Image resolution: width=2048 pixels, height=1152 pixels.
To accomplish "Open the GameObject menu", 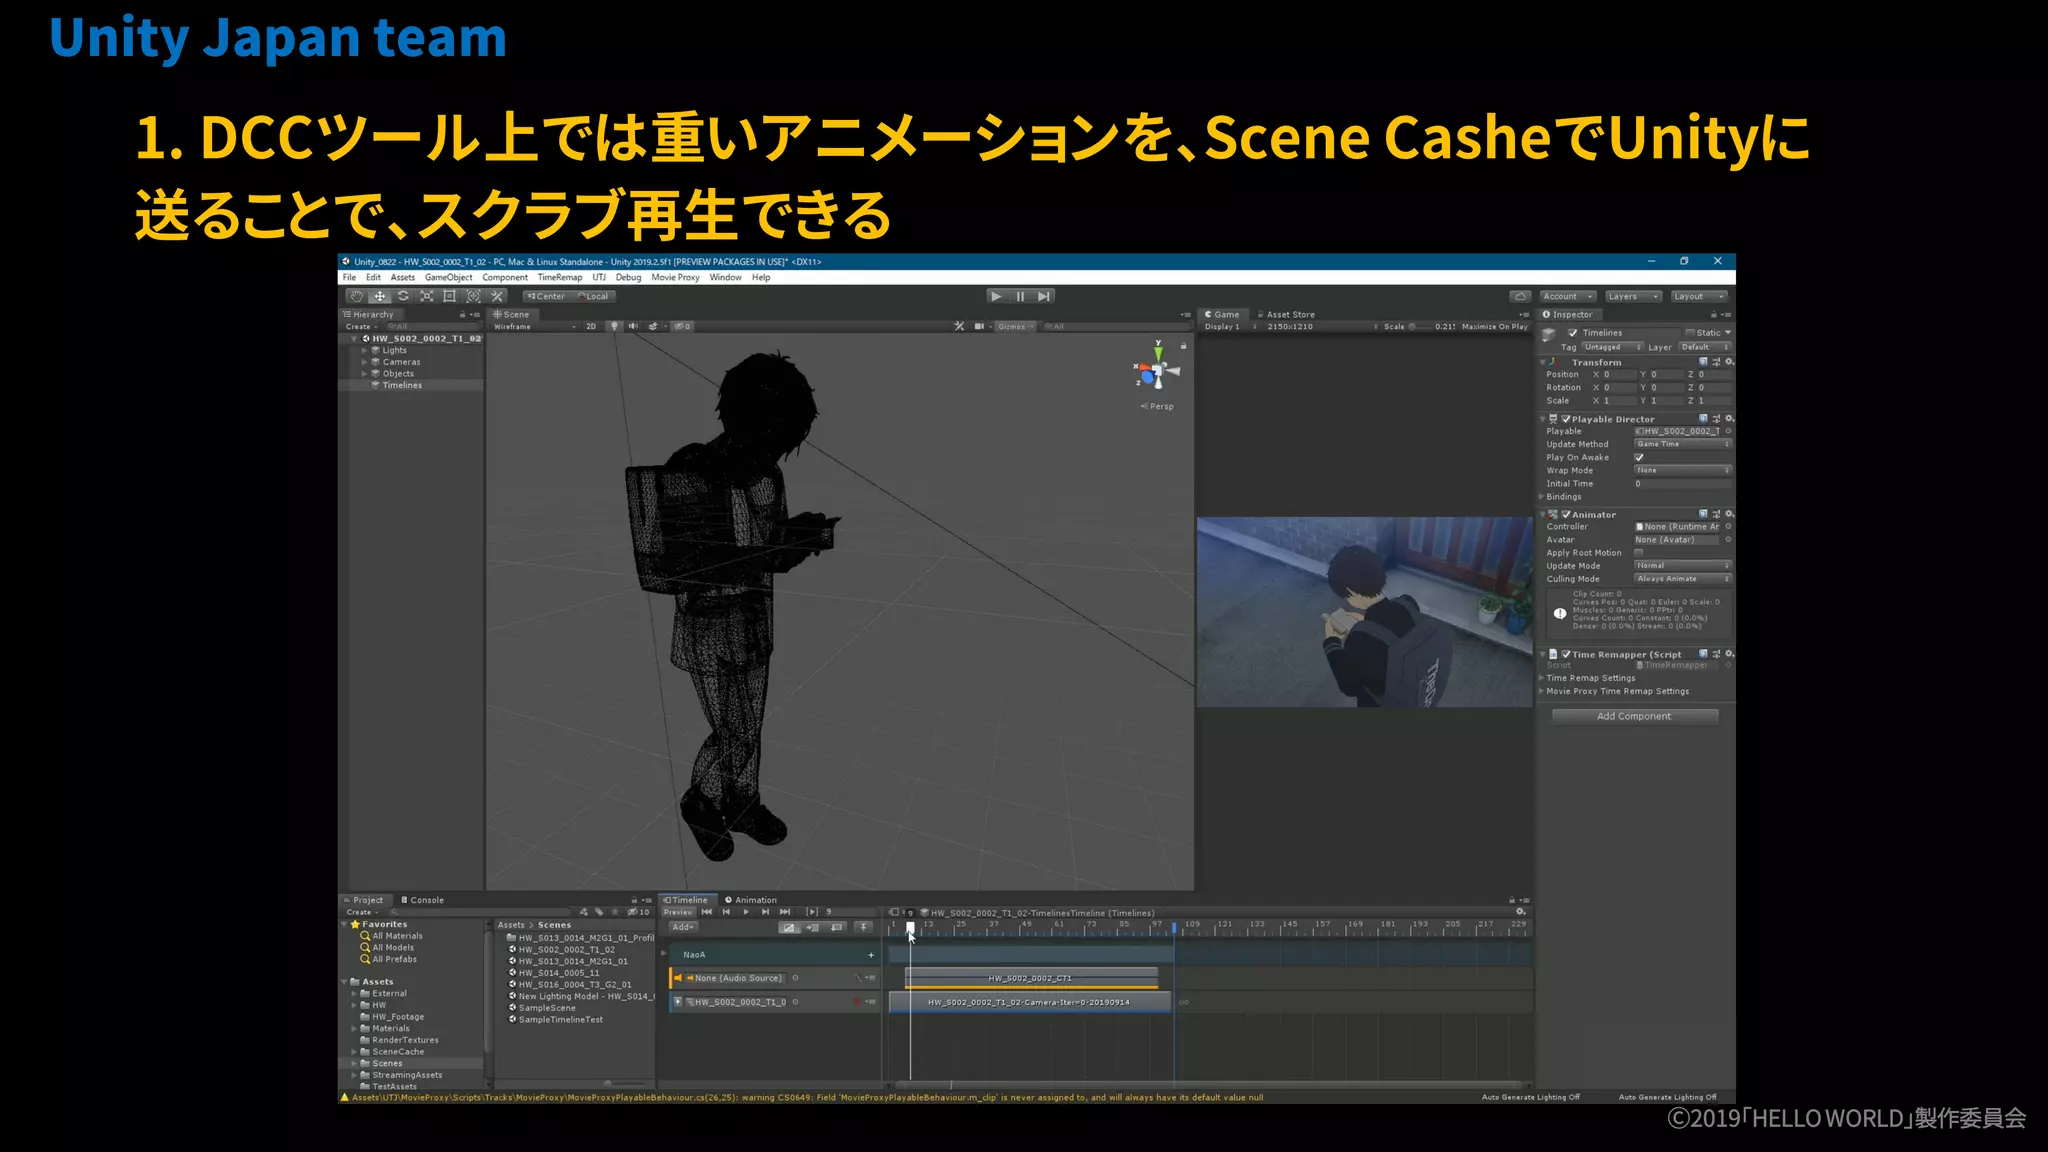I will click(x=449, y=278).
